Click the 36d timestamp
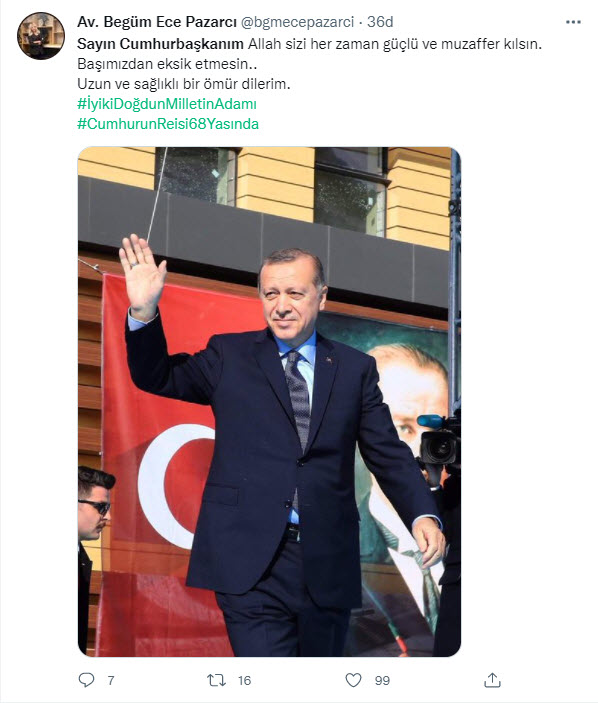598x703 pixels. pos(380,22)
